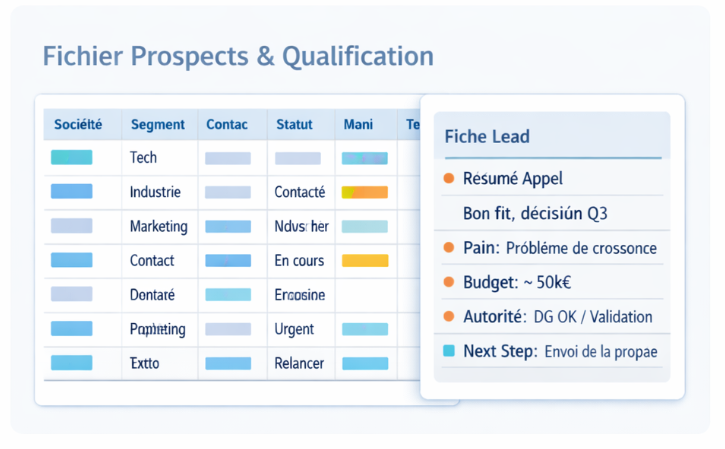Screen dimensions: 725x449
Task: Click the orange bullet next to Pain
Action: point(448,247)
